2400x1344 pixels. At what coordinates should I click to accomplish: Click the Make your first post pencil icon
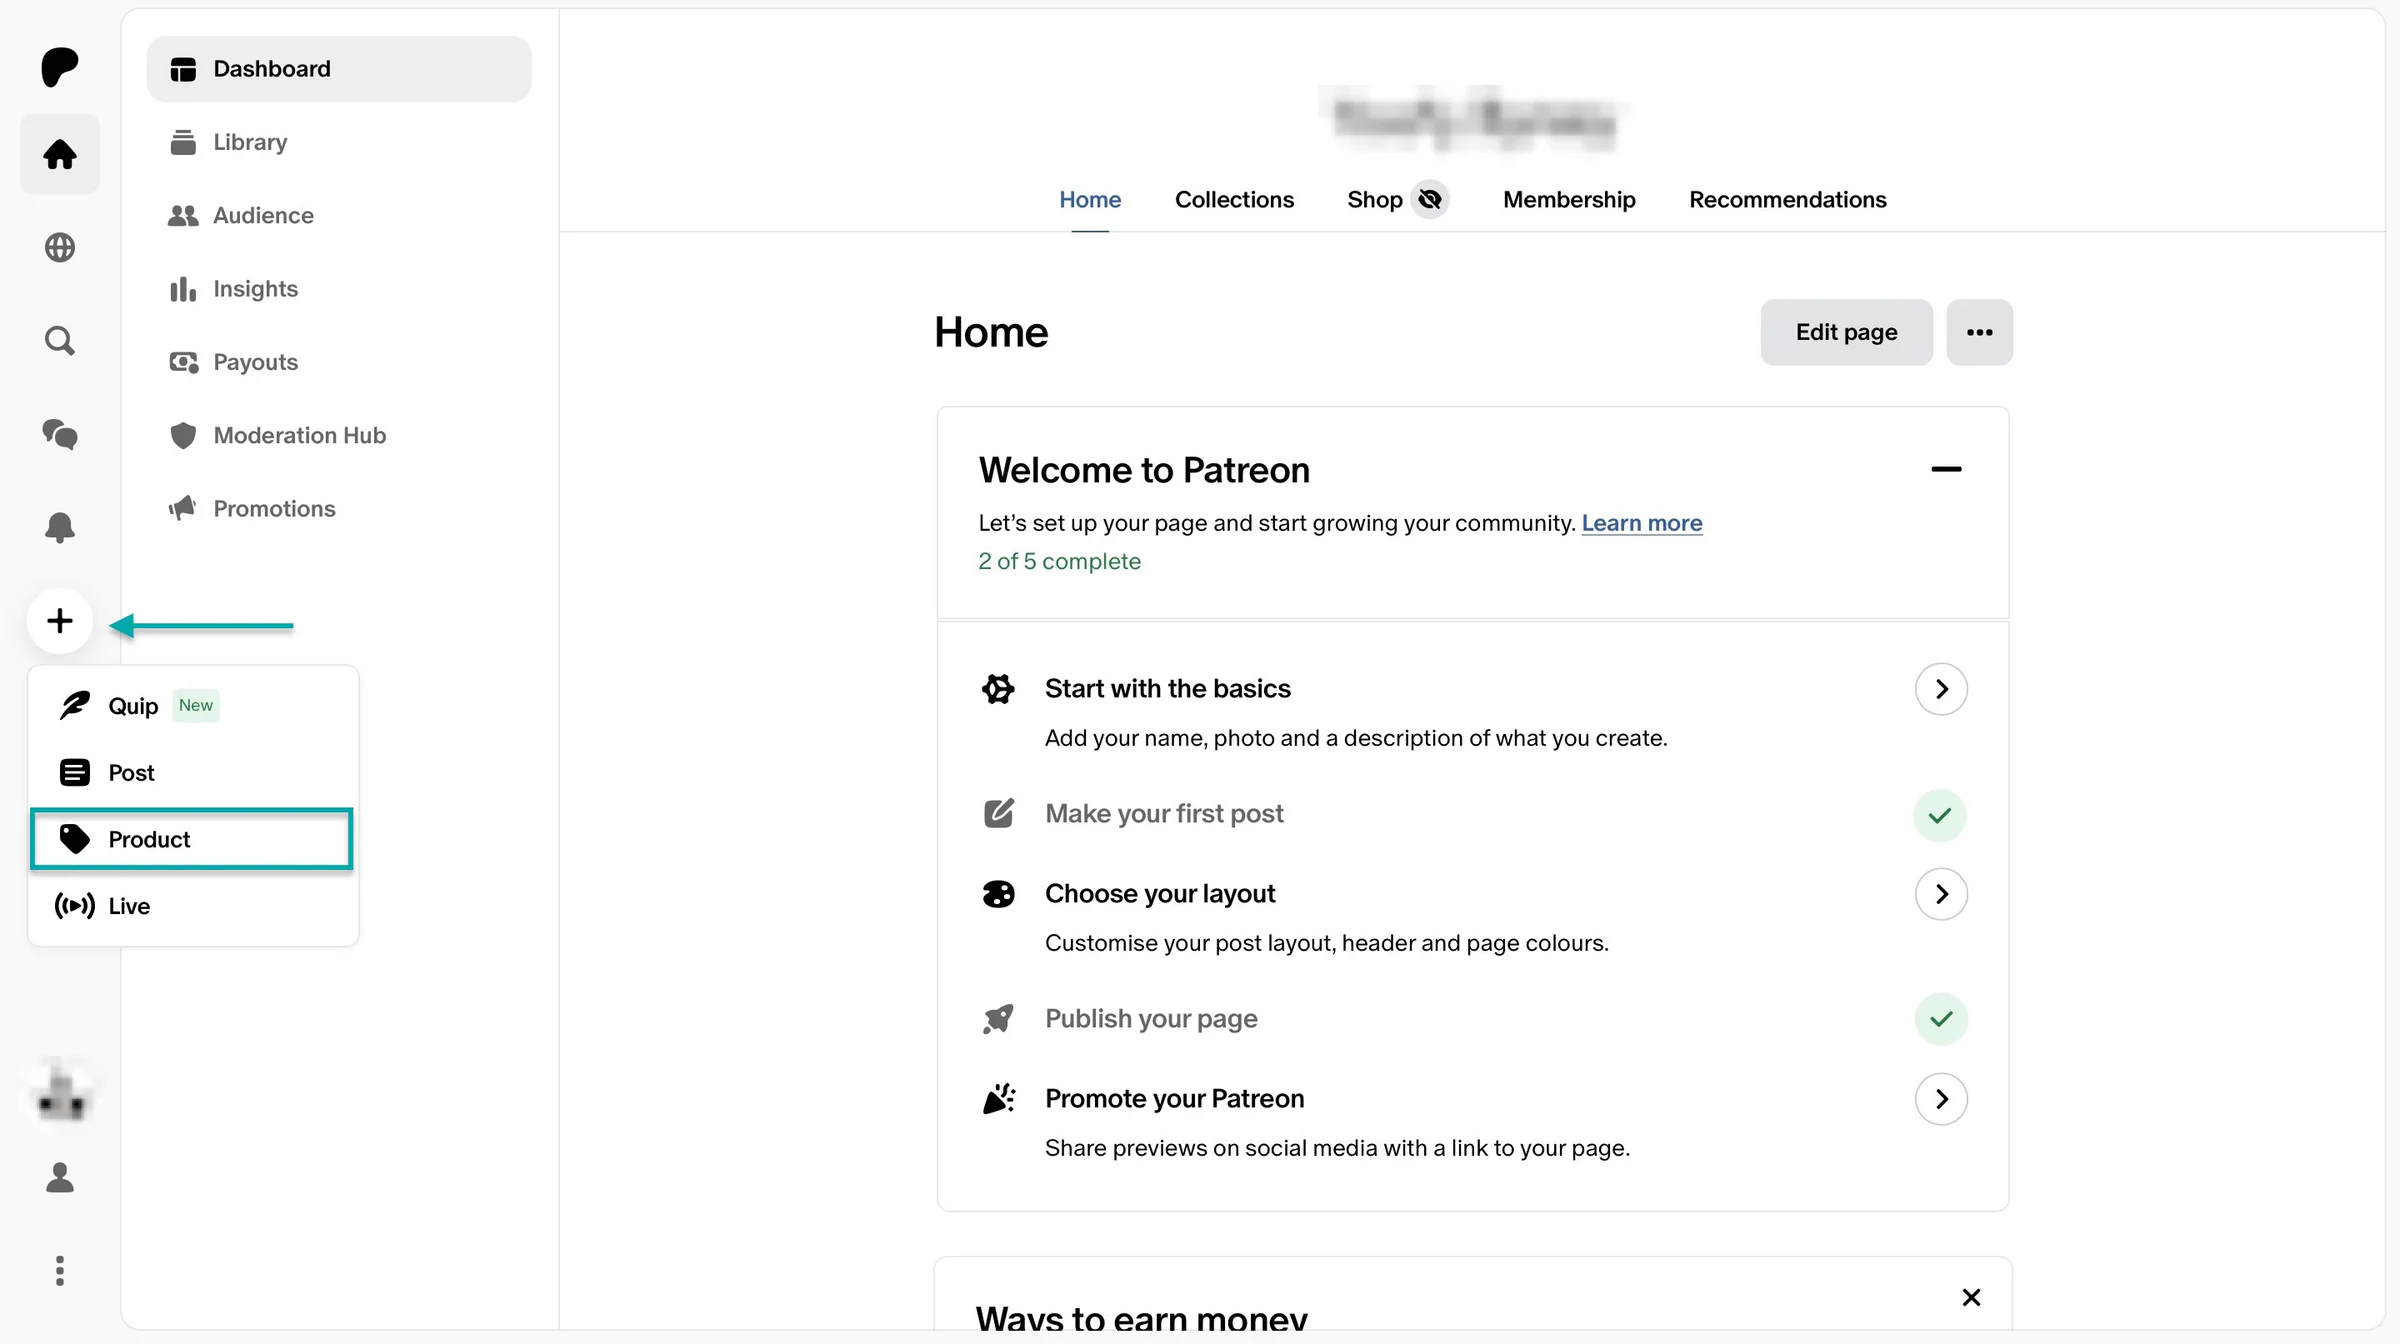998,814
